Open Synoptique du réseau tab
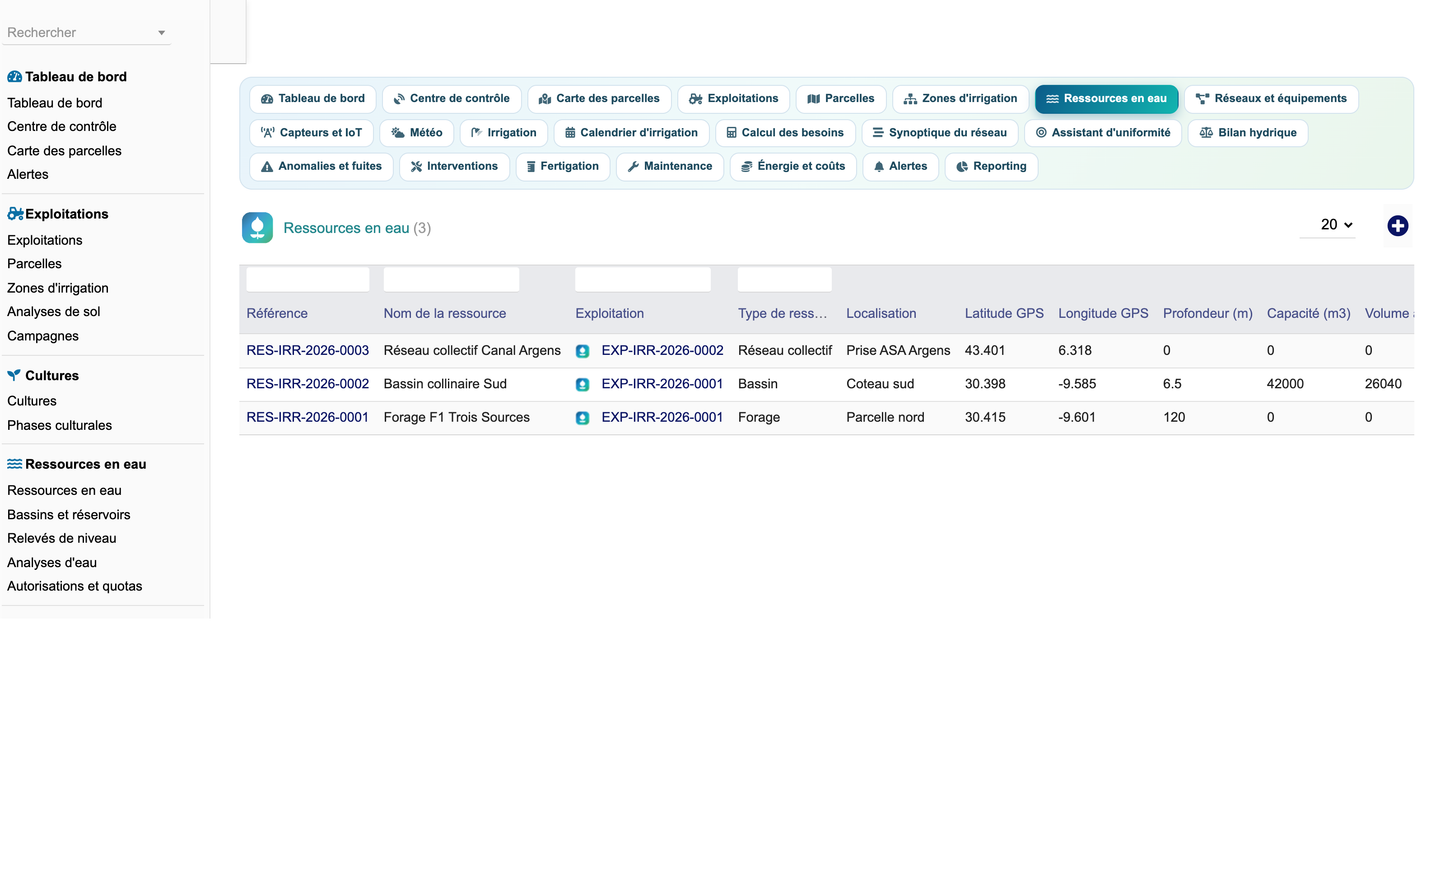 pos(940,133)
